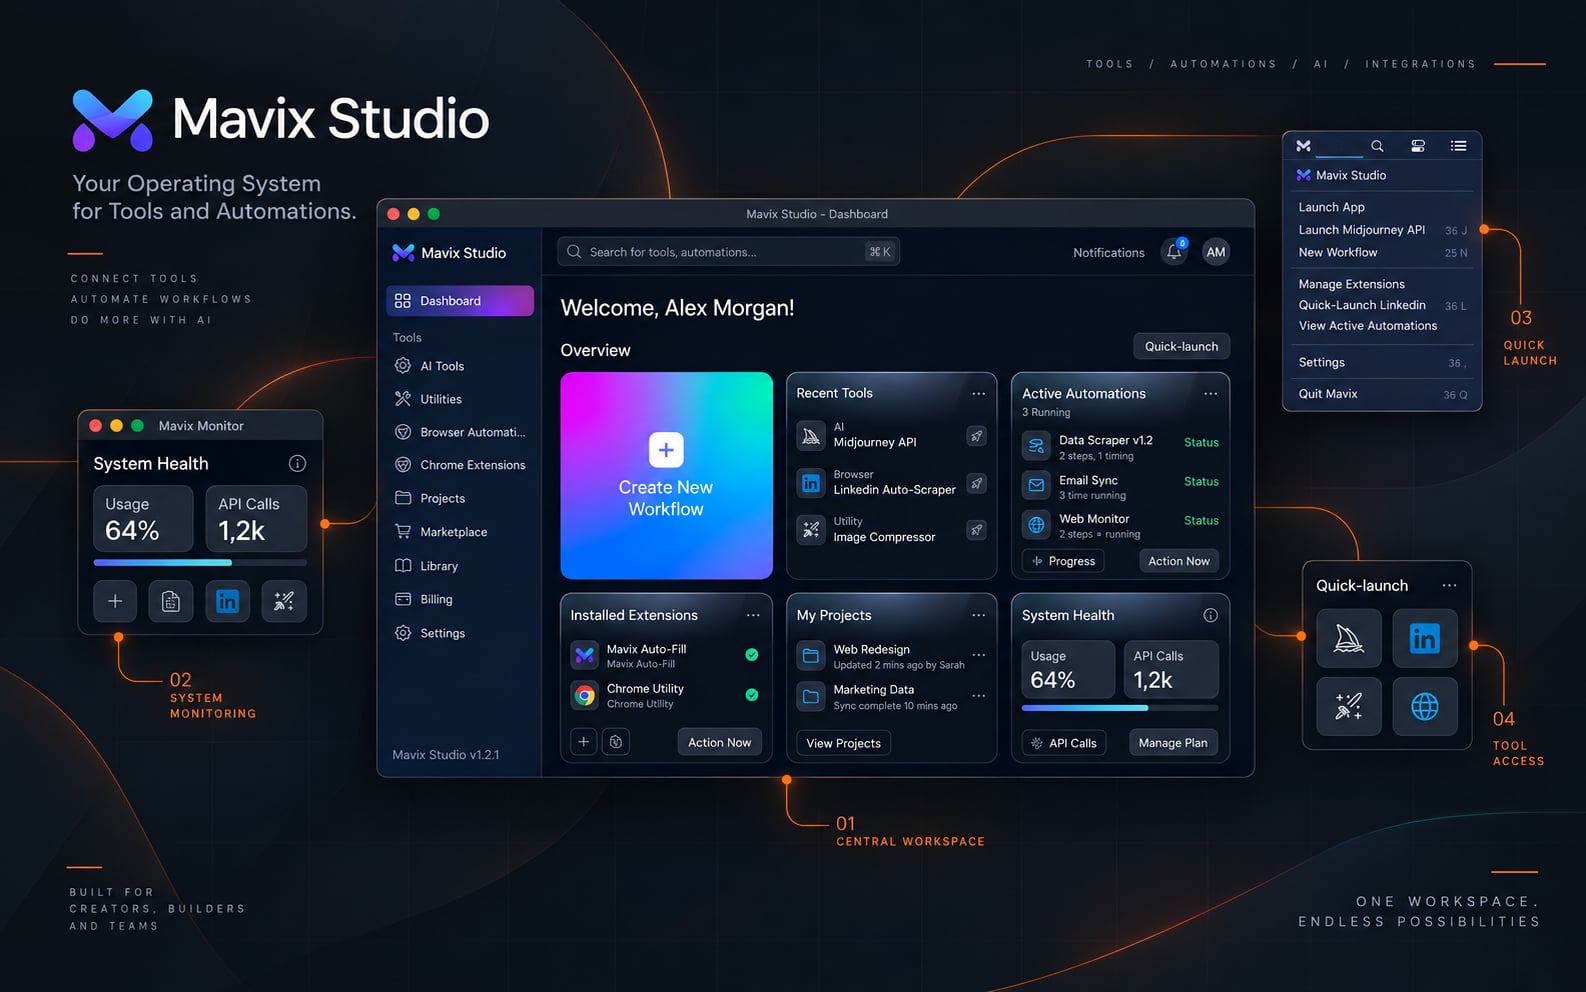The width and height of the screenshot is (1586, 992).
Task: Toggle the green check for Mavix Auto-Fill extension
Action: click(x=752, y=655)
